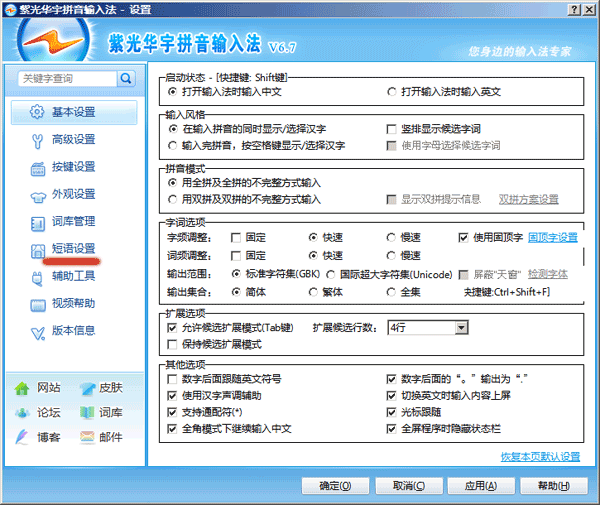The height and width of the screenshot is (505, 600).
Task: Toggle 支持通配符(*) checkbox
Action: pos(172,412)
